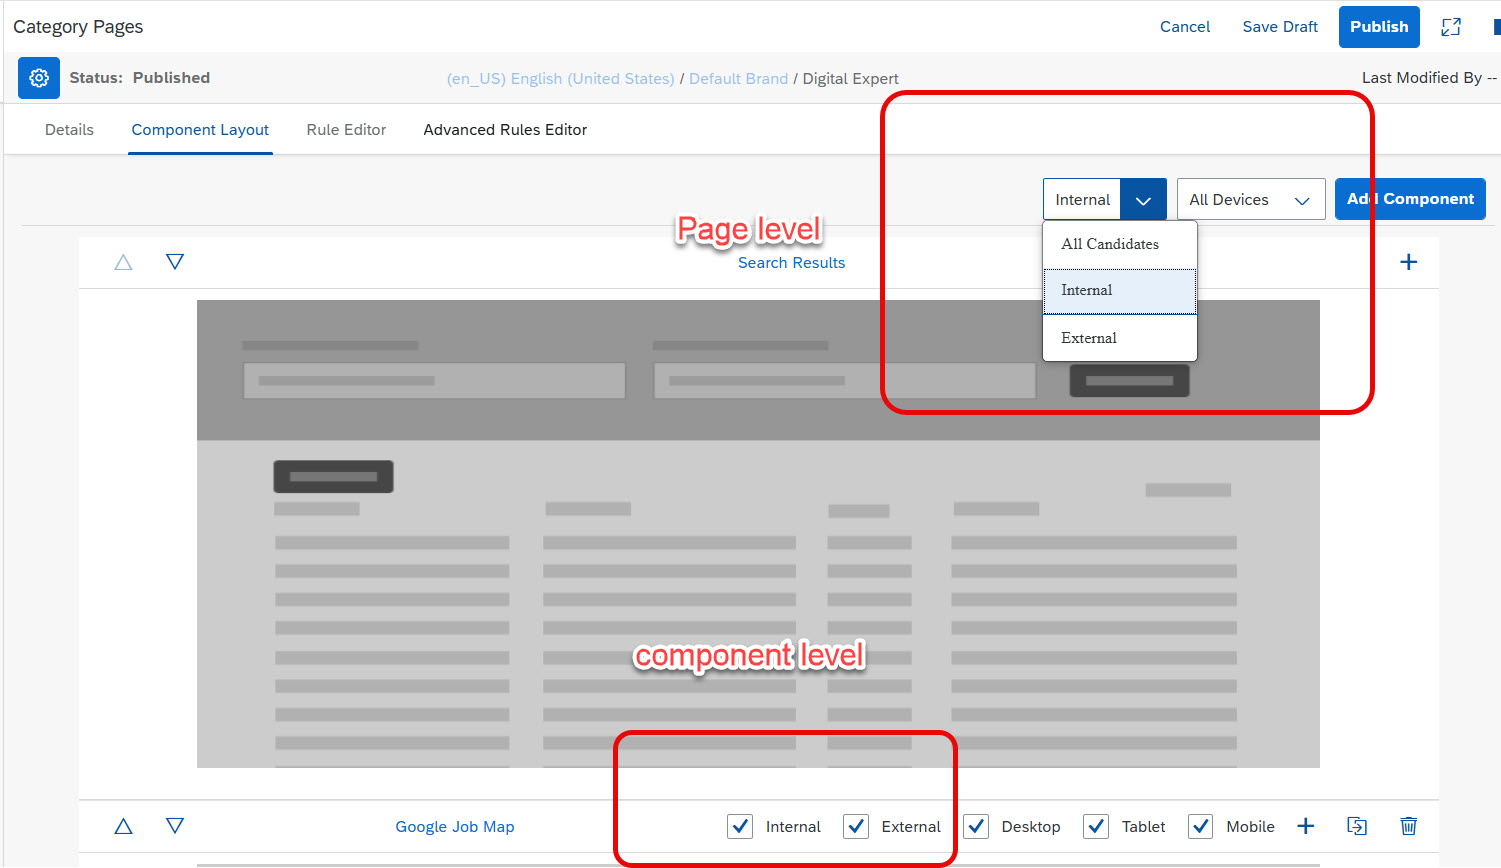Toggle the Tablet checkbox for Google Job Map
This screenshot has height=868, width=1501.
click(1096, 827)
